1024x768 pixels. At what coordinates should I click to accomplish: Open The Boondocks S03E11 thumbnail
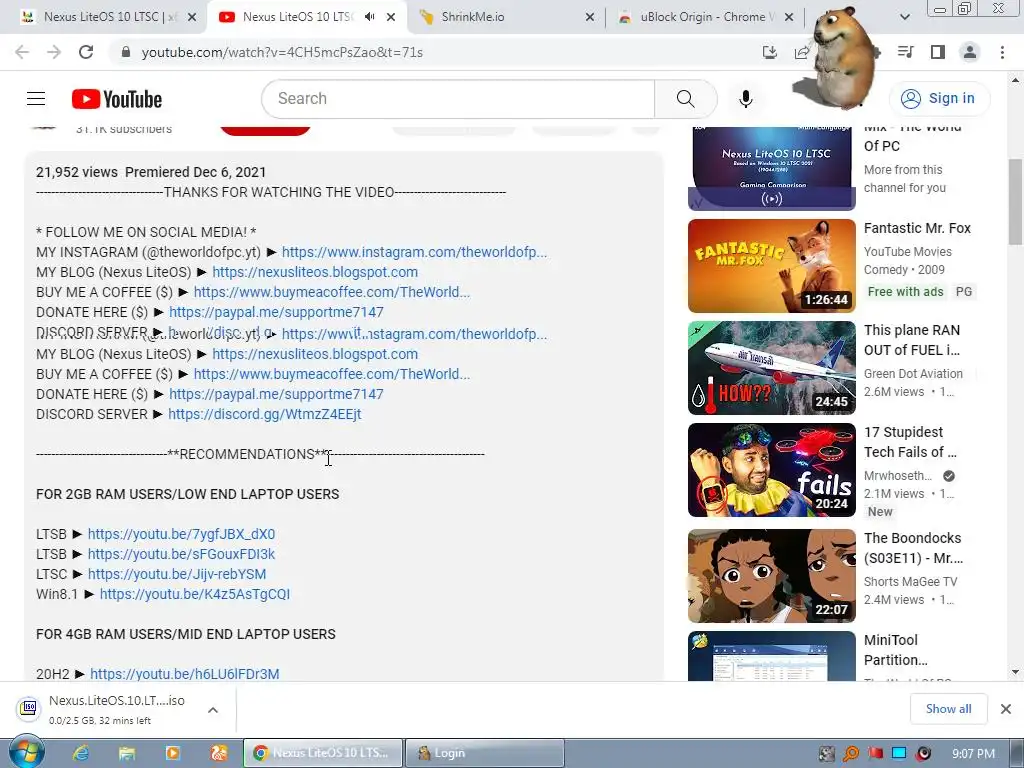tap(771, 576)
